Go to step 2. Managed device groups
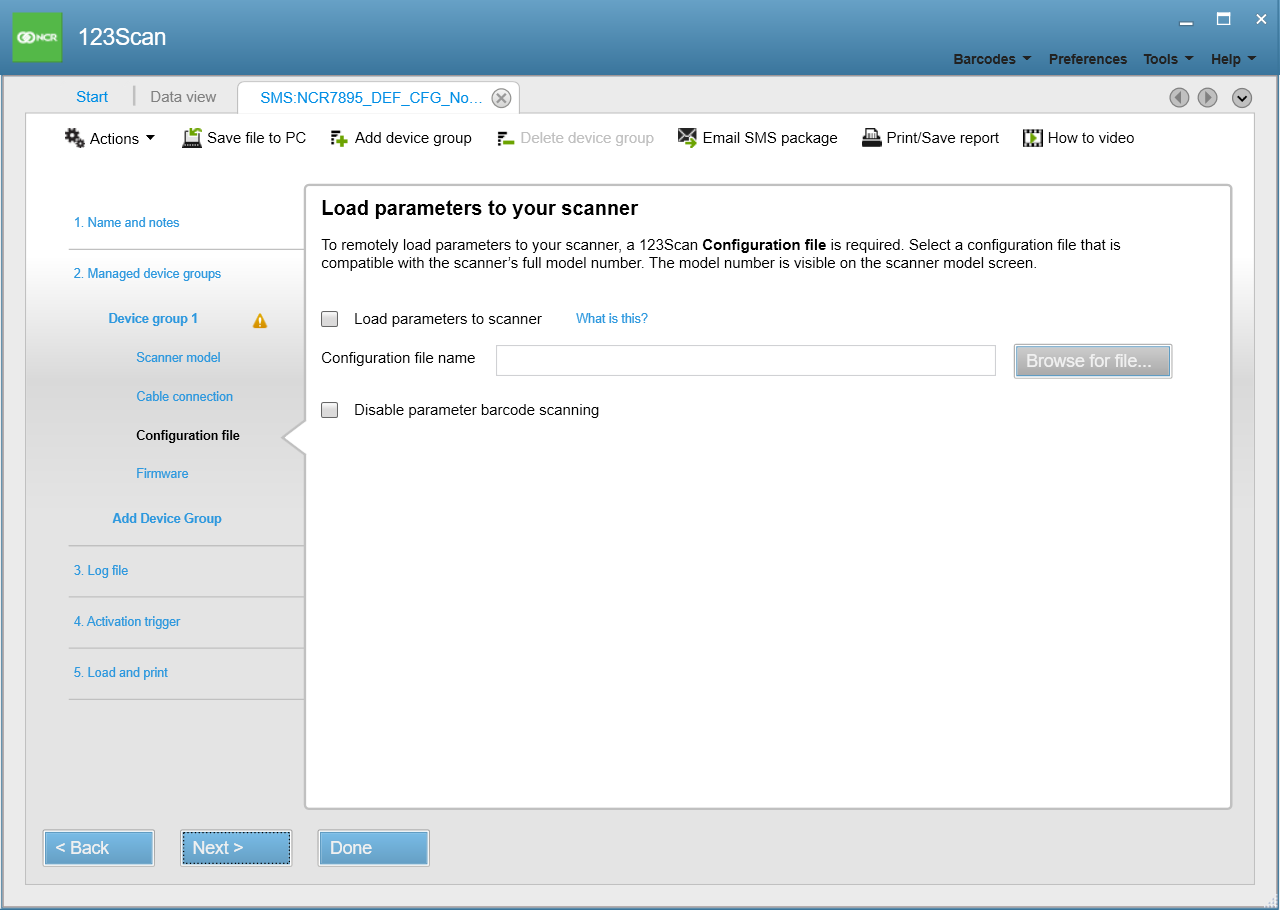The height and width of the screenshot is (910, 1280). pyautogui.click(x=147, y=274)
